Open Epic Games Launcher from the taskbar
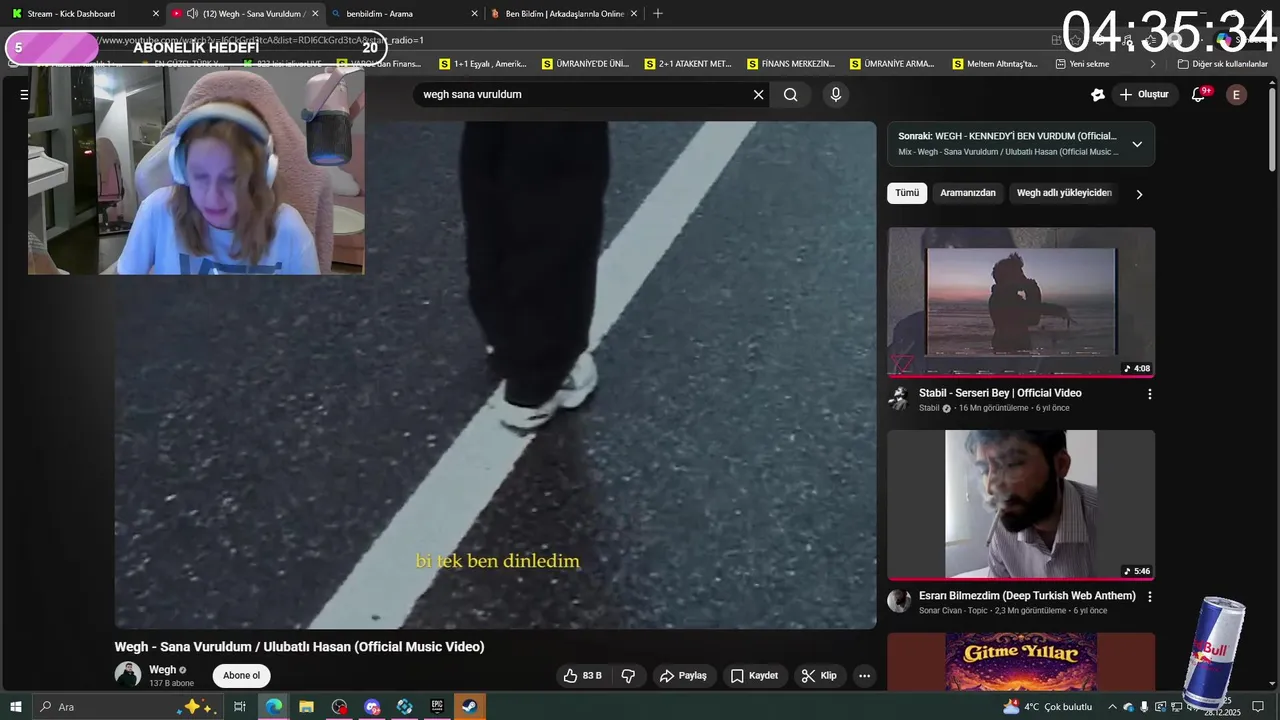The height and width of the screenshot is (720, 1280). coord(437,707)
